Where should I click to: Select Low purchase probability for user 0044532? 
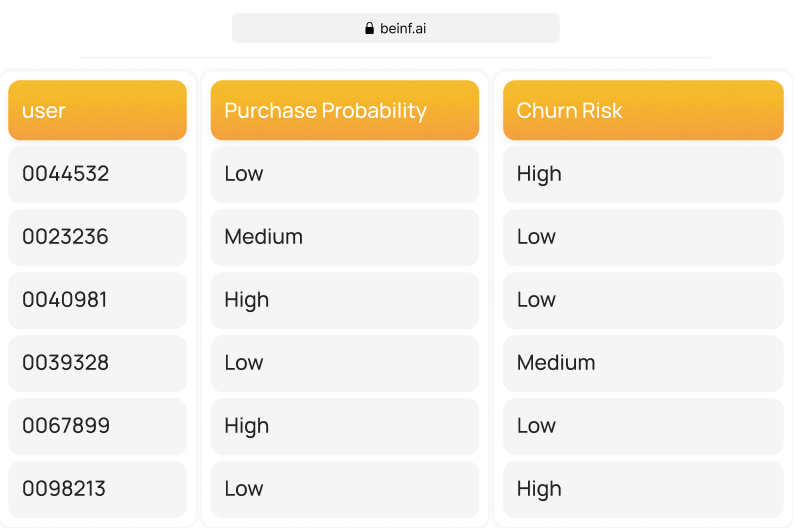(x=345, y=174)
